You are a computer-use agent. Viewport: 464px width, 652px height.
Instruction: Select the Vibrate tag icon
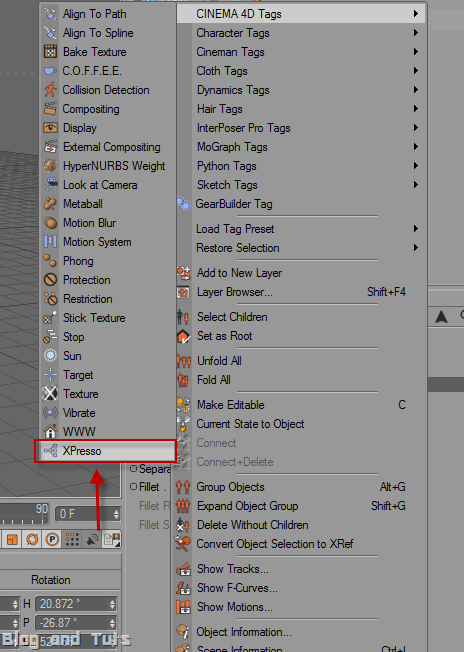point(50,413)
